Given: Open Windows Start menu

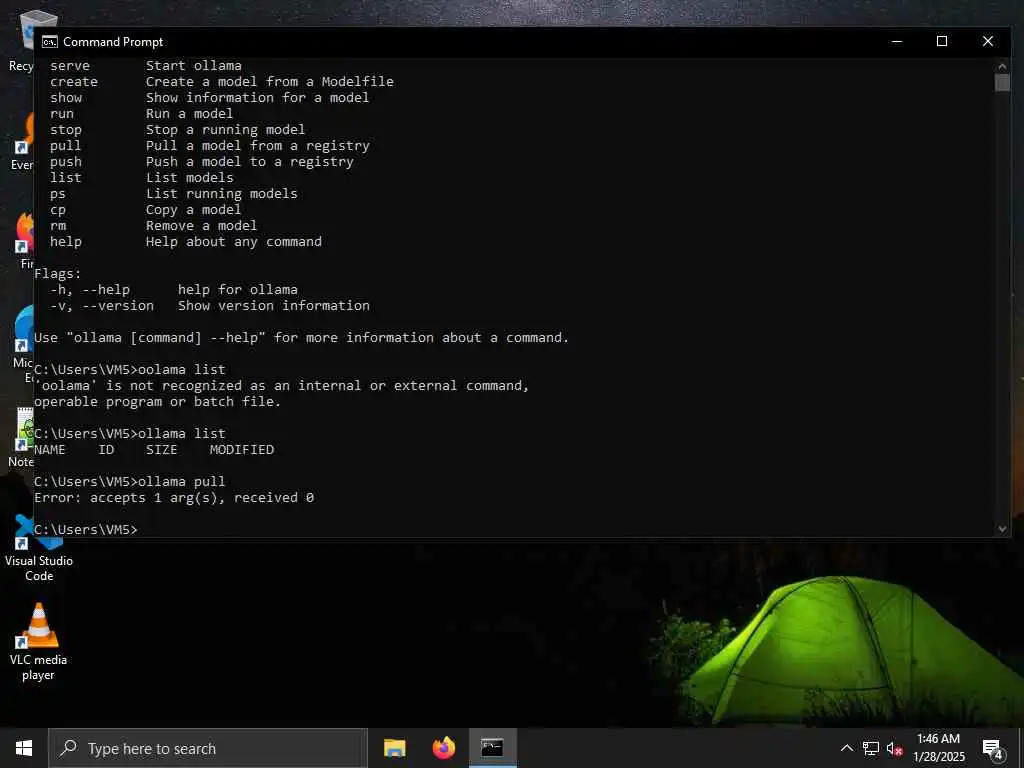Looking at the screenshot, I should pyautogui.click(x=24, y=748).
